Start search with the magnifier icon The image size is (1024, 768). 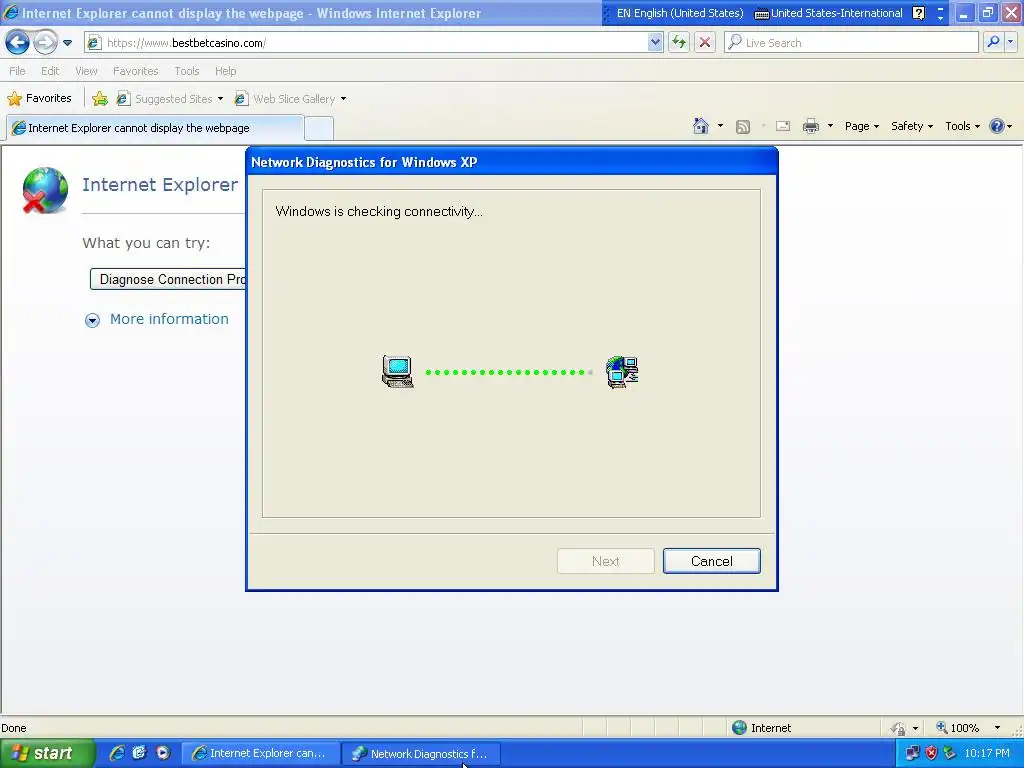coord(993,43)
